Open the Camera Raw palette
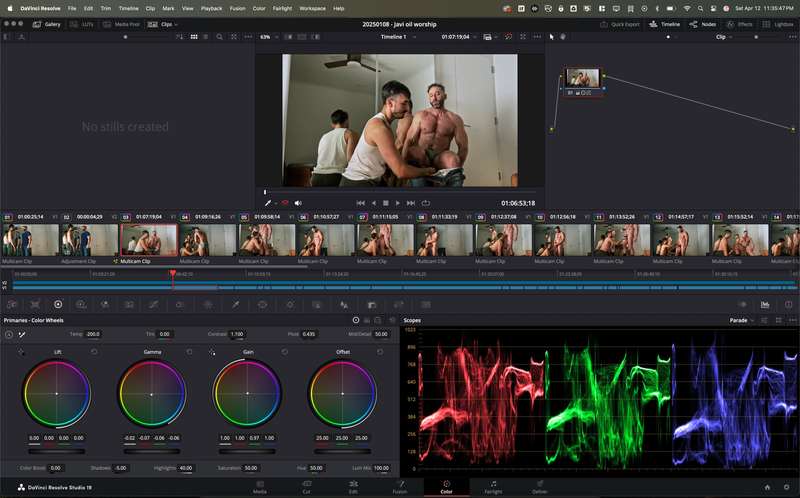The width and height of the screenshot is (800, 498). point(12,305)
